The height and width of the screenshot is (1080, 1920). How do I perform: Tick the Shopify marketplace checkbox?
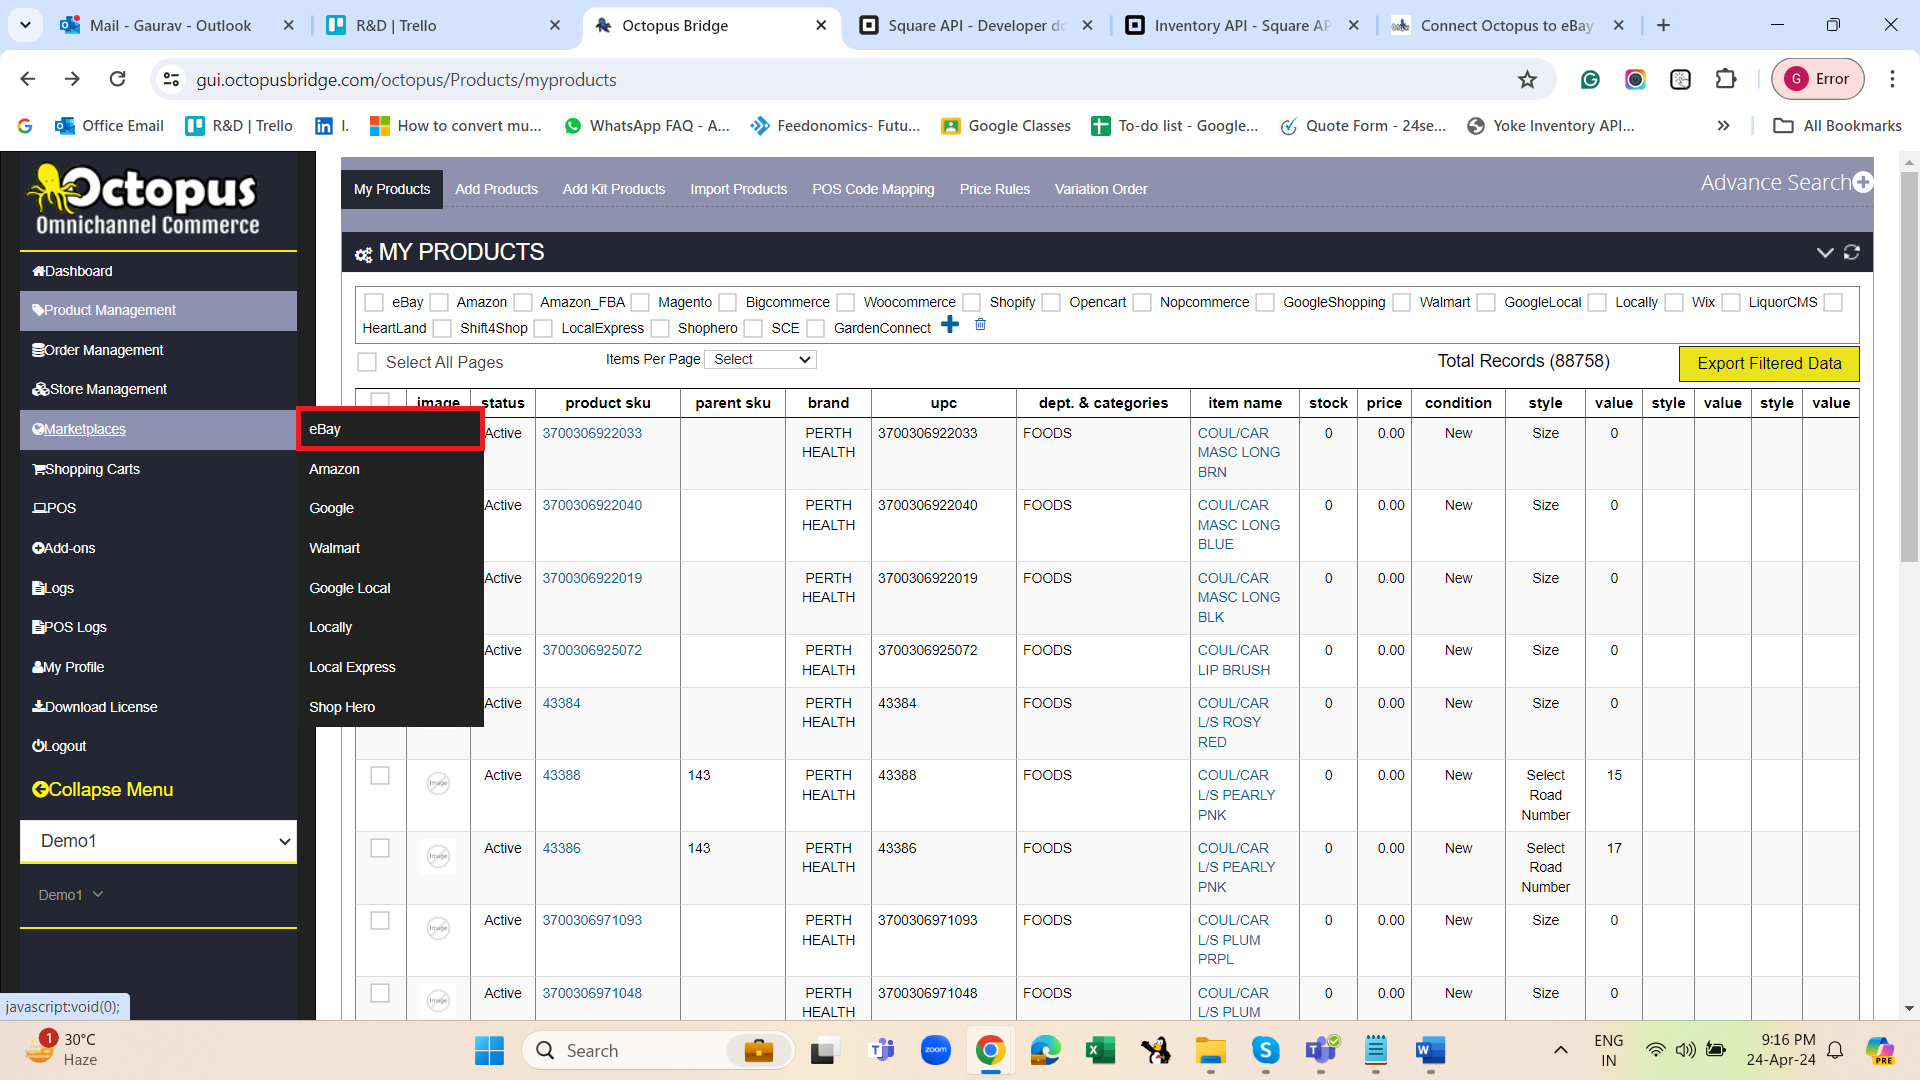coord(972,303)
